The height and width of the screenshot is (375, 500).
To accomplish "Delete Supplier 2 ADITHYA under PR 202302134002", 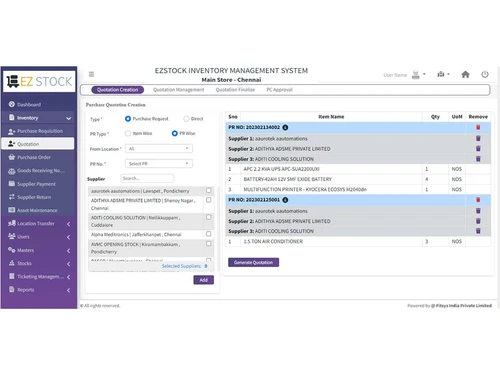I will pyautogui.click(x=478, y=149).
